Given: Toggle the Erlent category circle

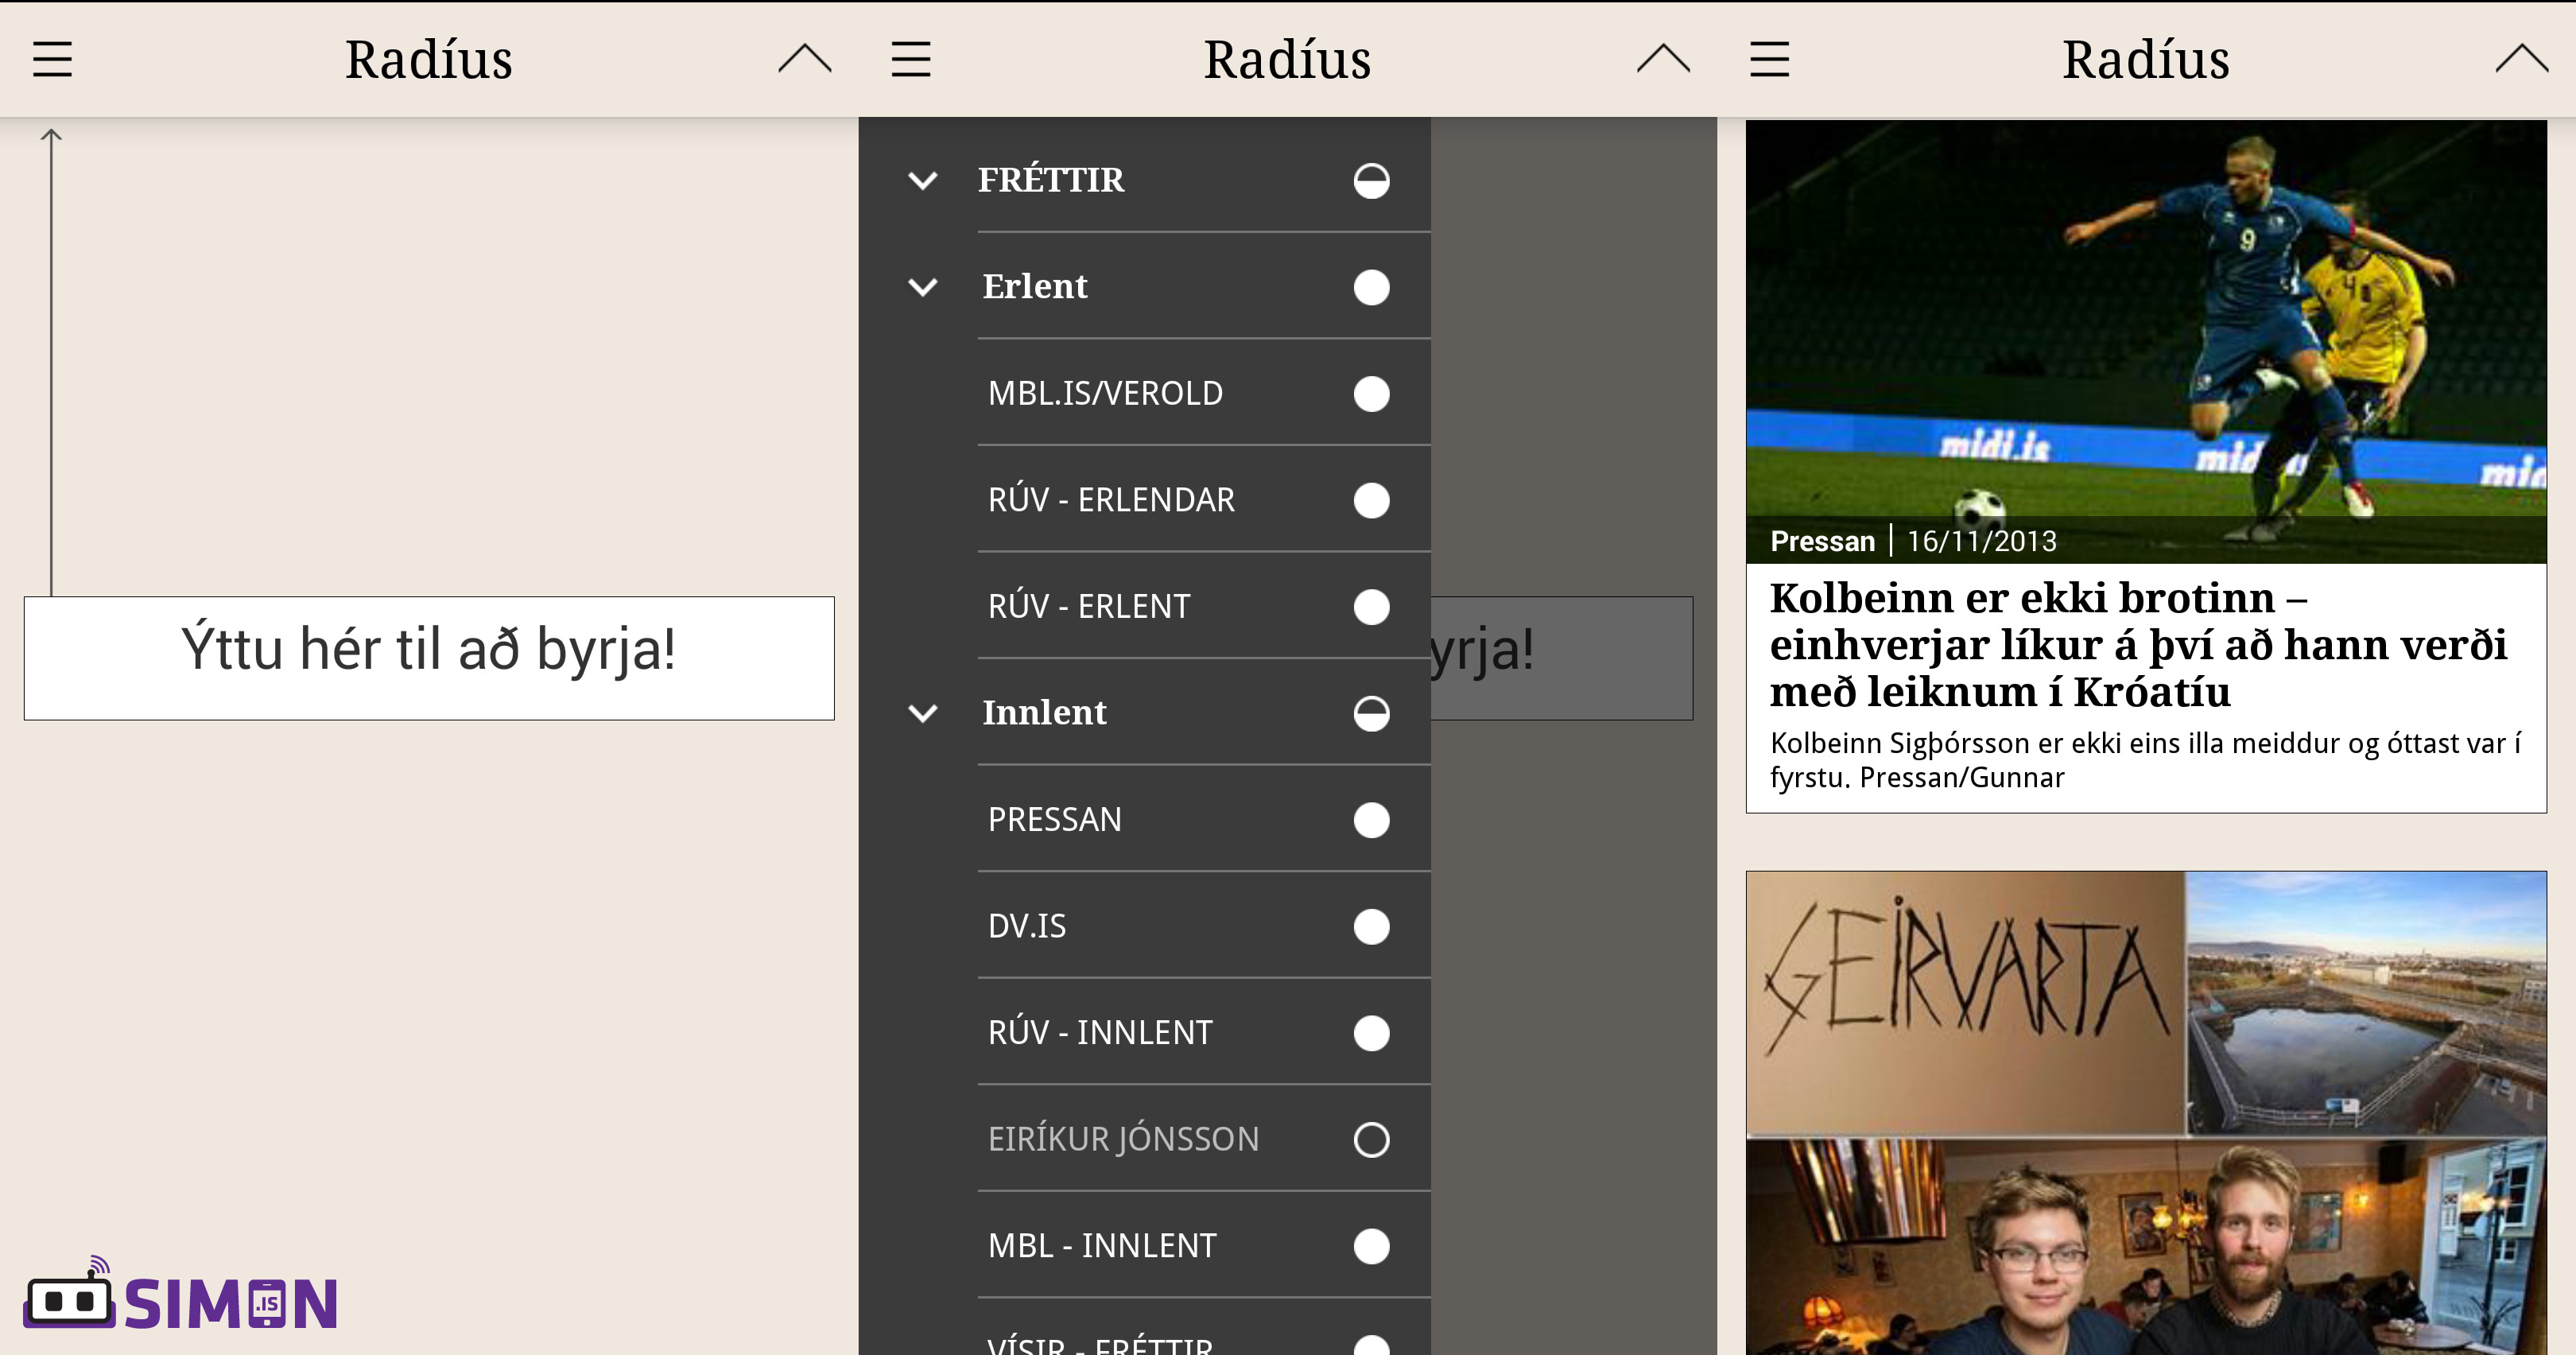Looking at the screenshot, I should point(1371,287).
